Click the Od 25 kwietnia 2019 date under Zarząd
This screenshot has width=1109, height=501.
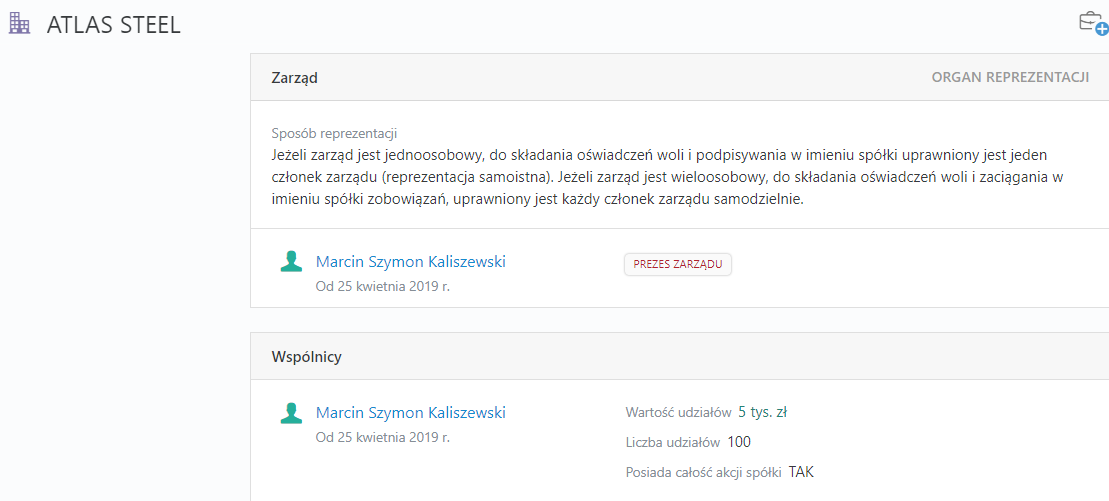(383, 287)
